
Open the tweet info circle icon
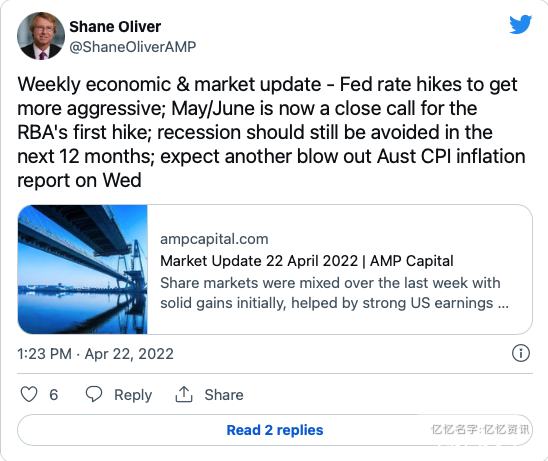521,353
